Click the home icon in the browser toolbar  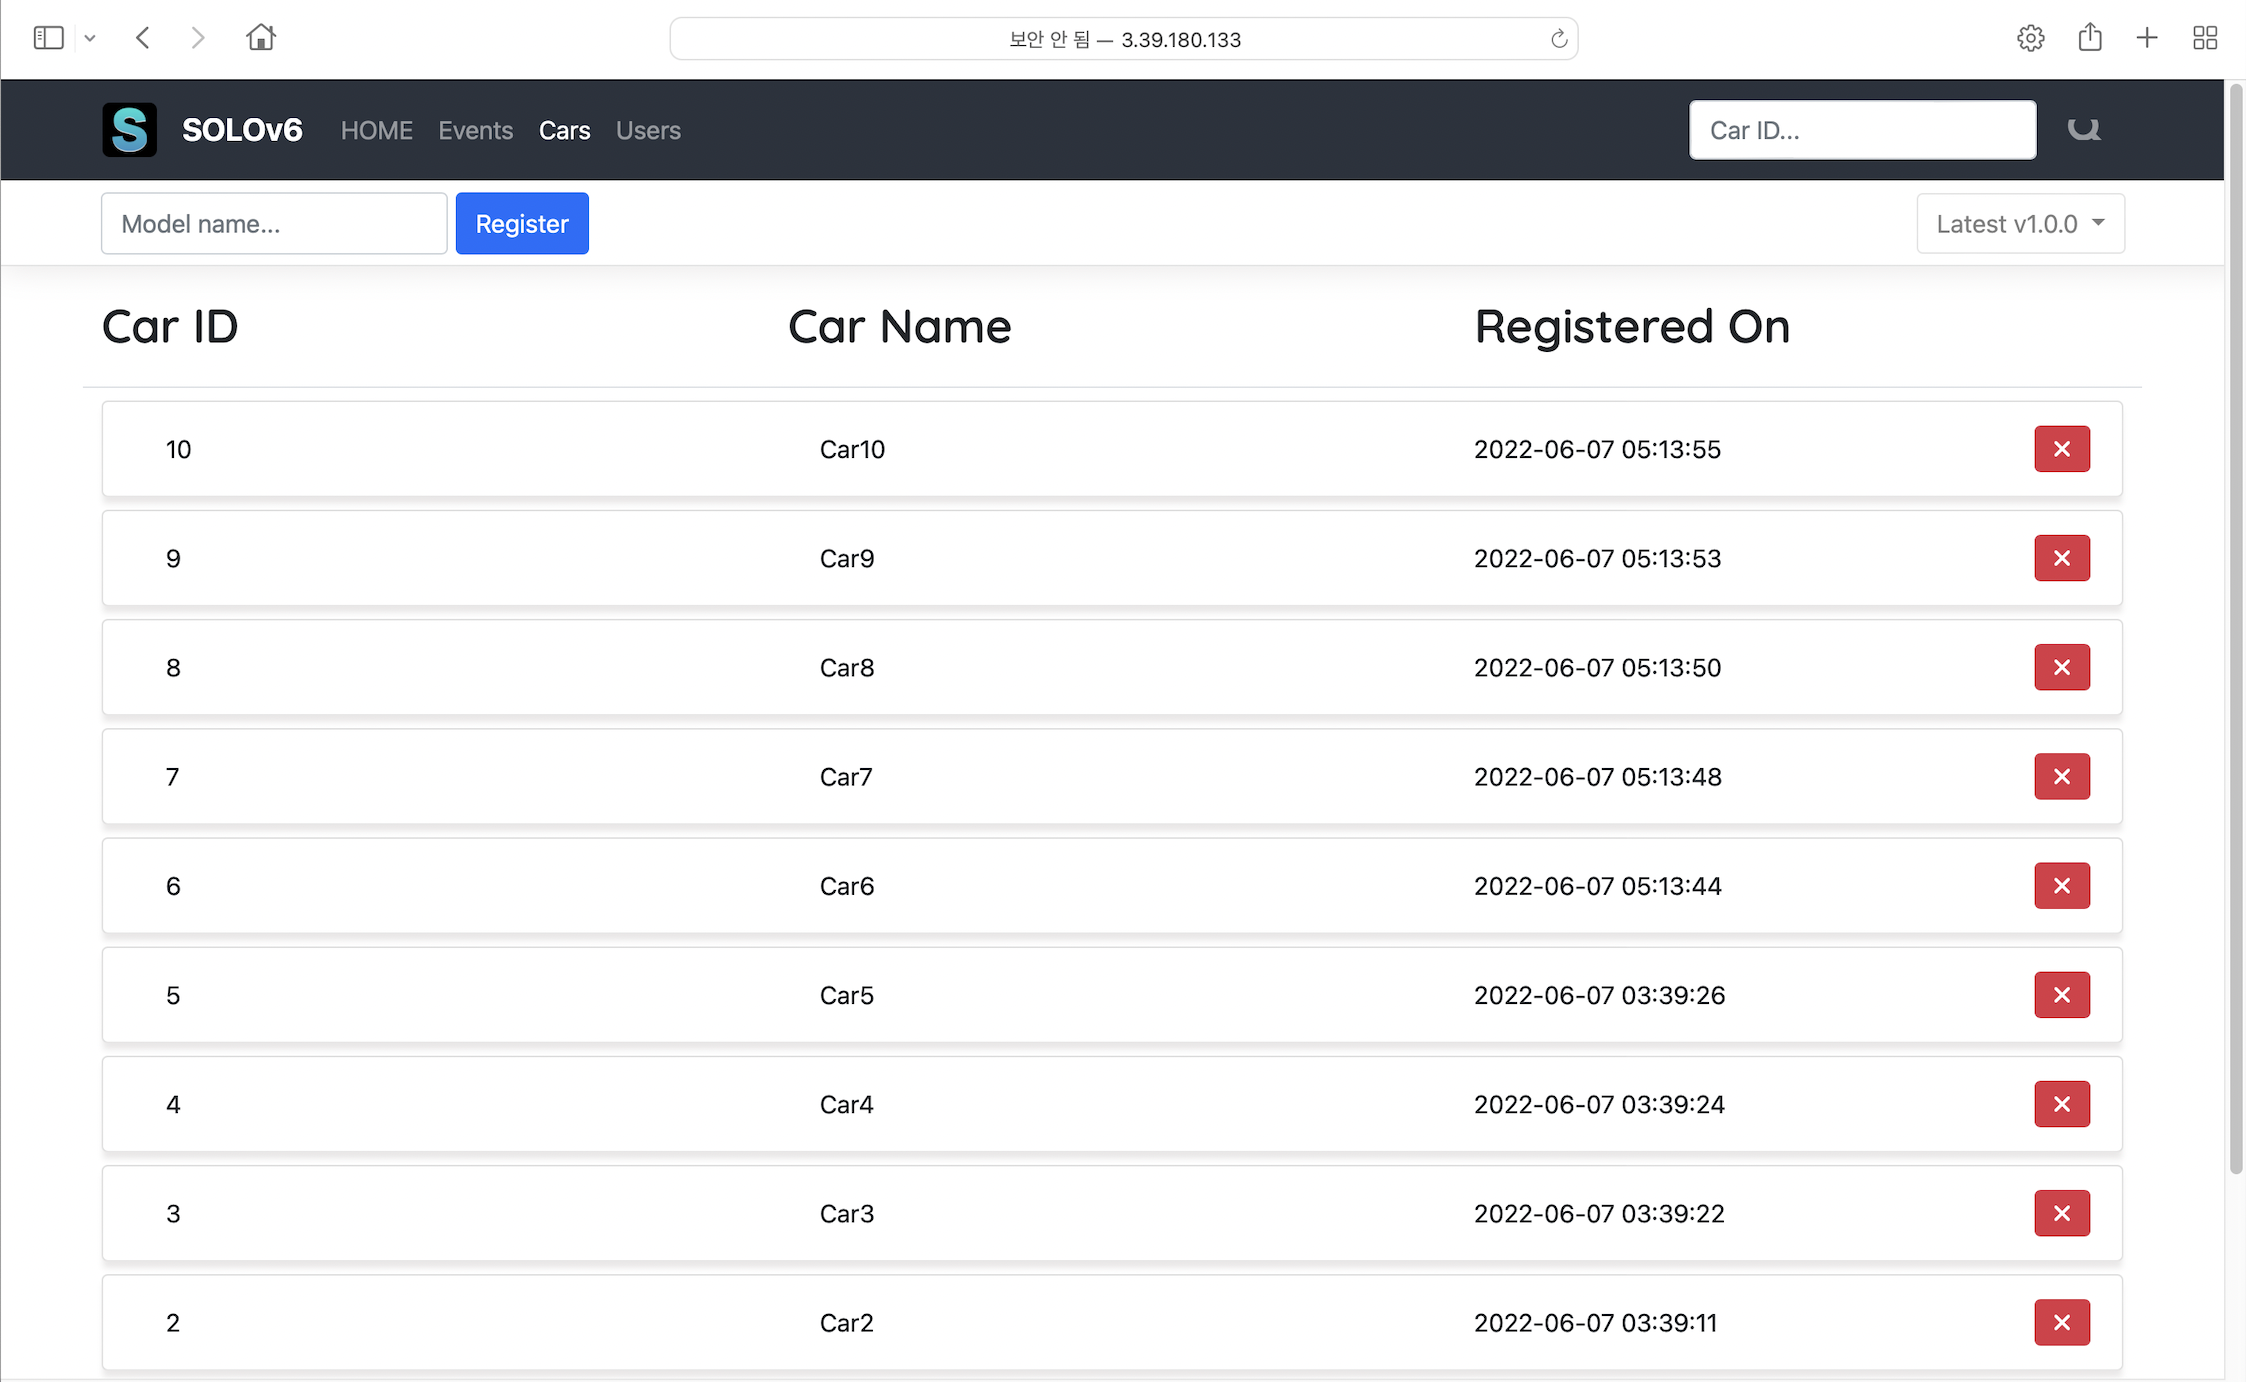point(260,37)
